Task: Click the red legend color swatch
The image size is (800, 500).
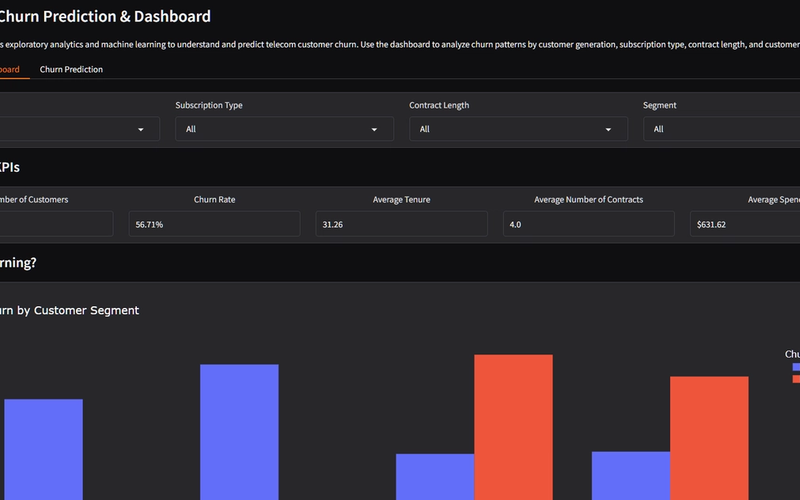Action: point(796,379)
